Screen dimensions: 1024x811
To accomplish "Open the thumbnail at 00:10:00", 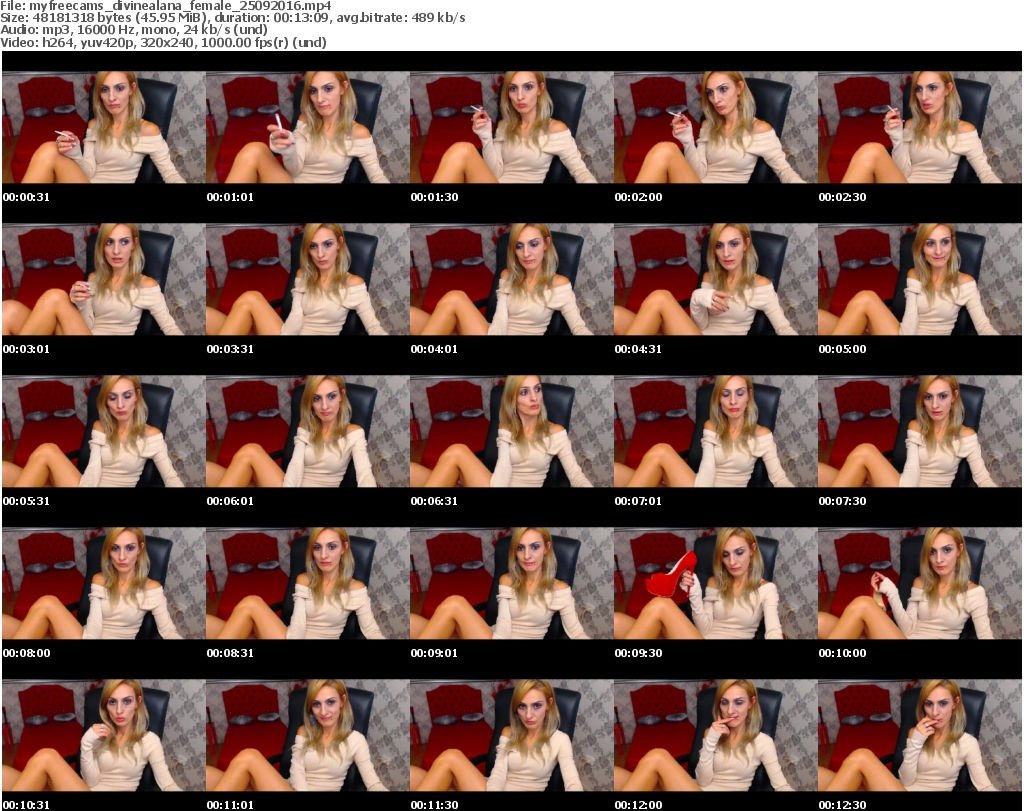I will point(919,583).
